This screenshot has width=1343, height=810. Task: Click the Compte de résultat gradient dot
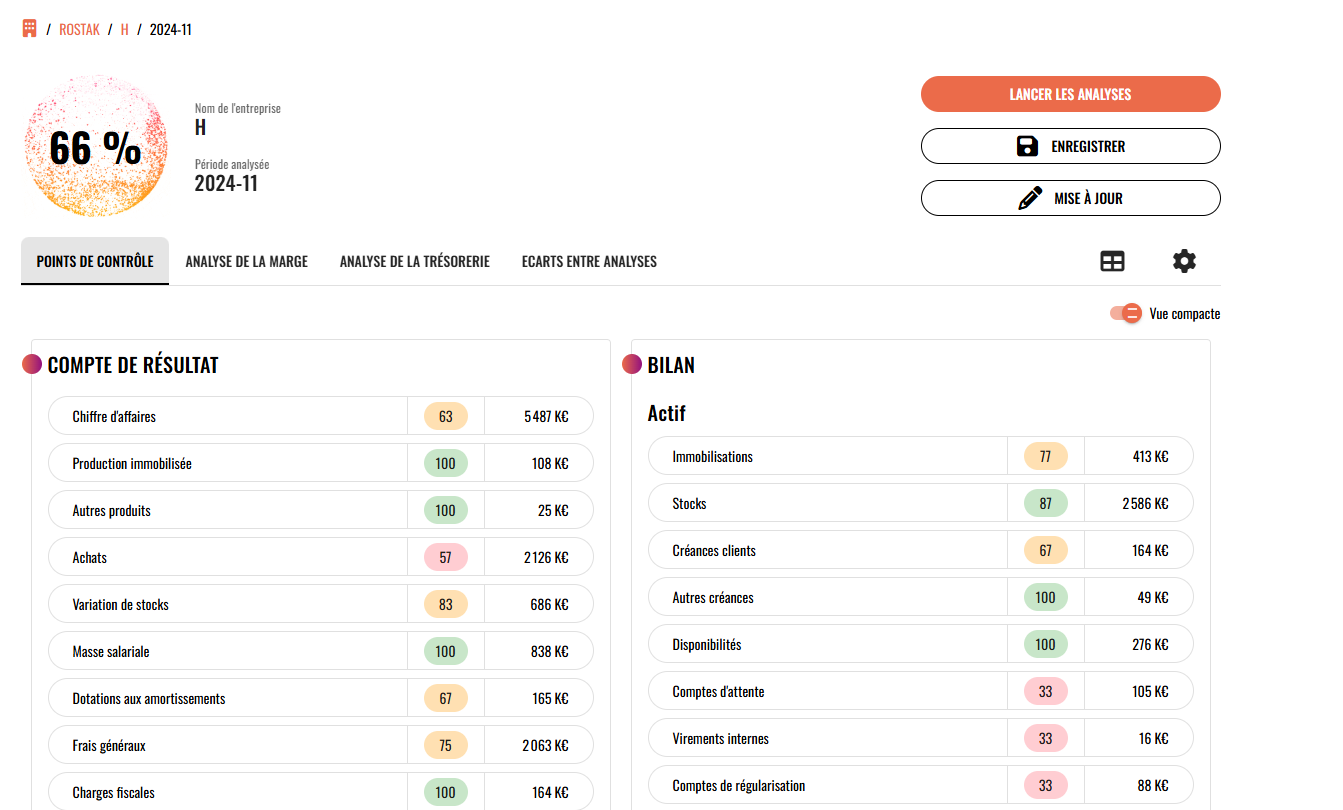tap(32, 365)
